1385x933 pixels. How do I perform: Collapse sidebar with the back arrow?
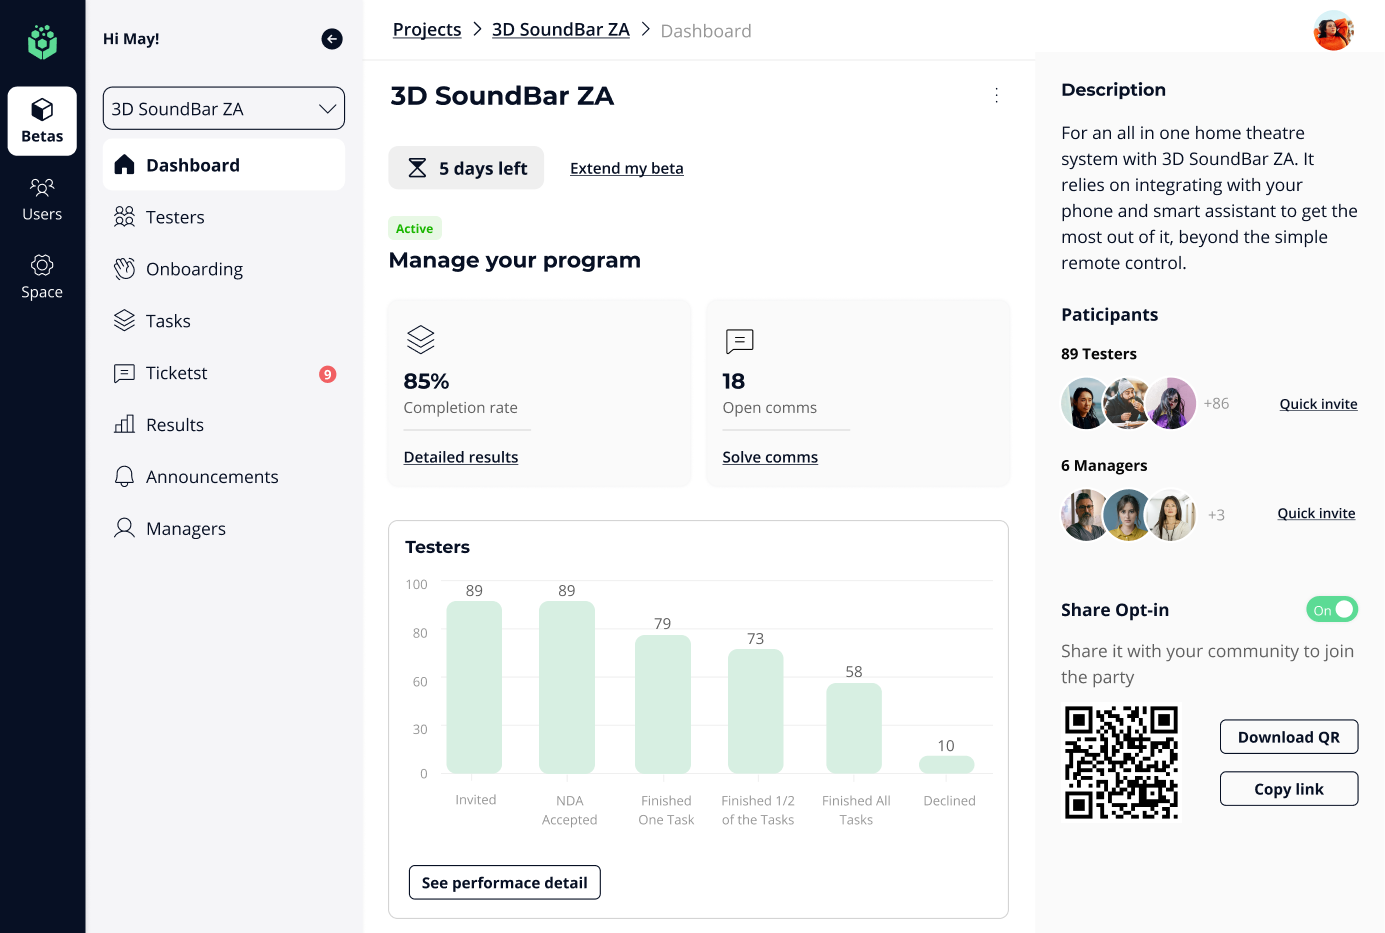(x=332, y=39)
